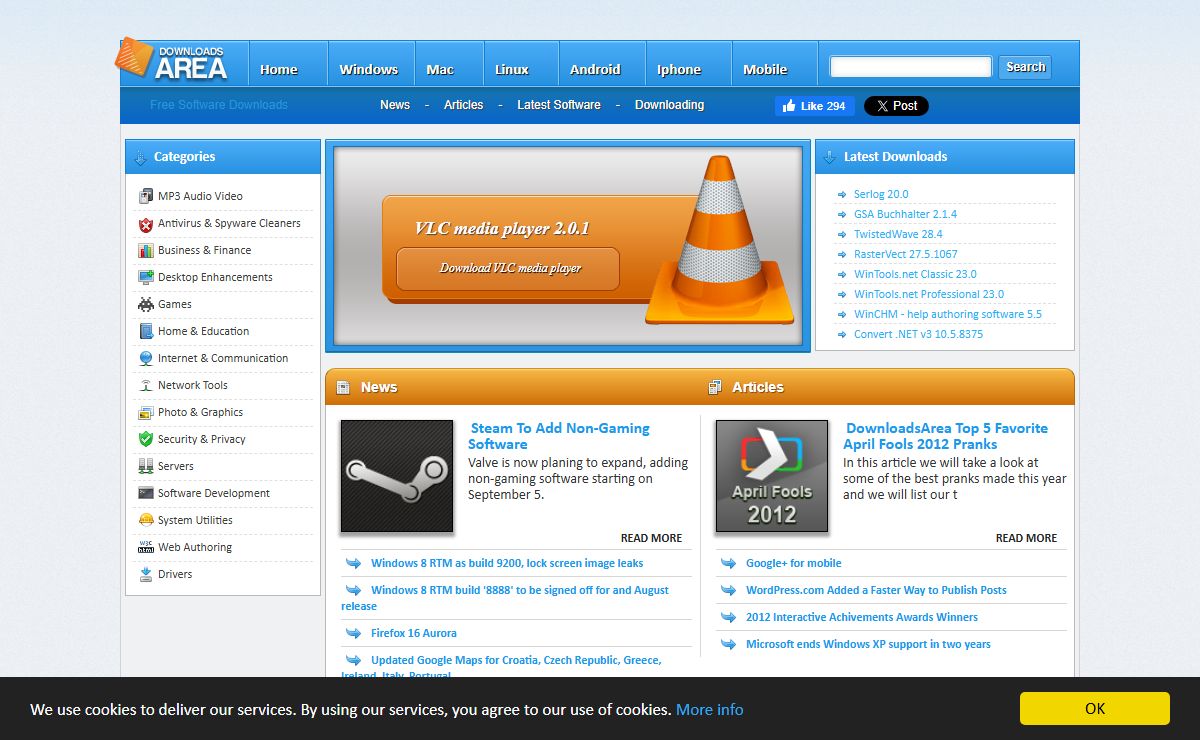Click READ MORE under April Fools article

click(1026, 538)
